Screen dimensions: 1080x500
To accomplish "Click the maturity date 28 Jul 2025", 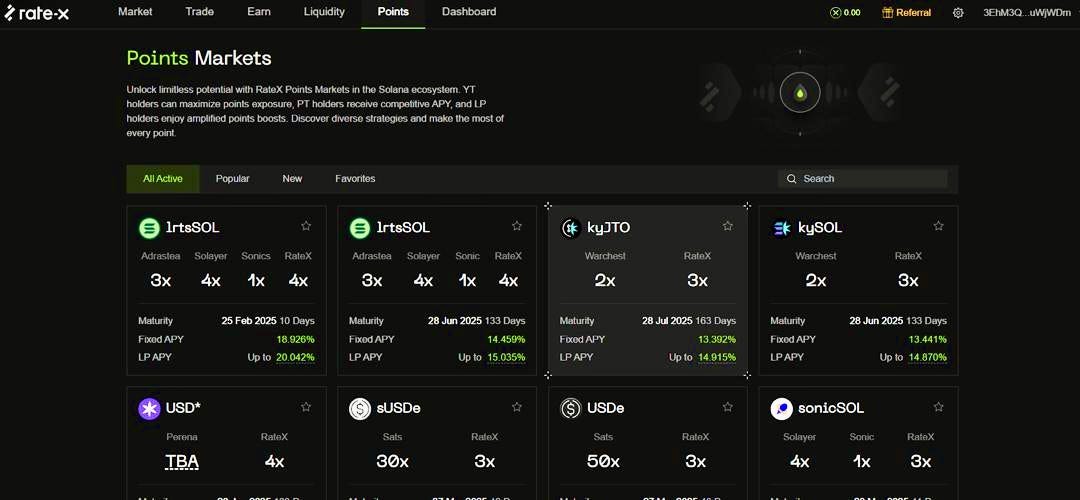I will pos(667,321).
